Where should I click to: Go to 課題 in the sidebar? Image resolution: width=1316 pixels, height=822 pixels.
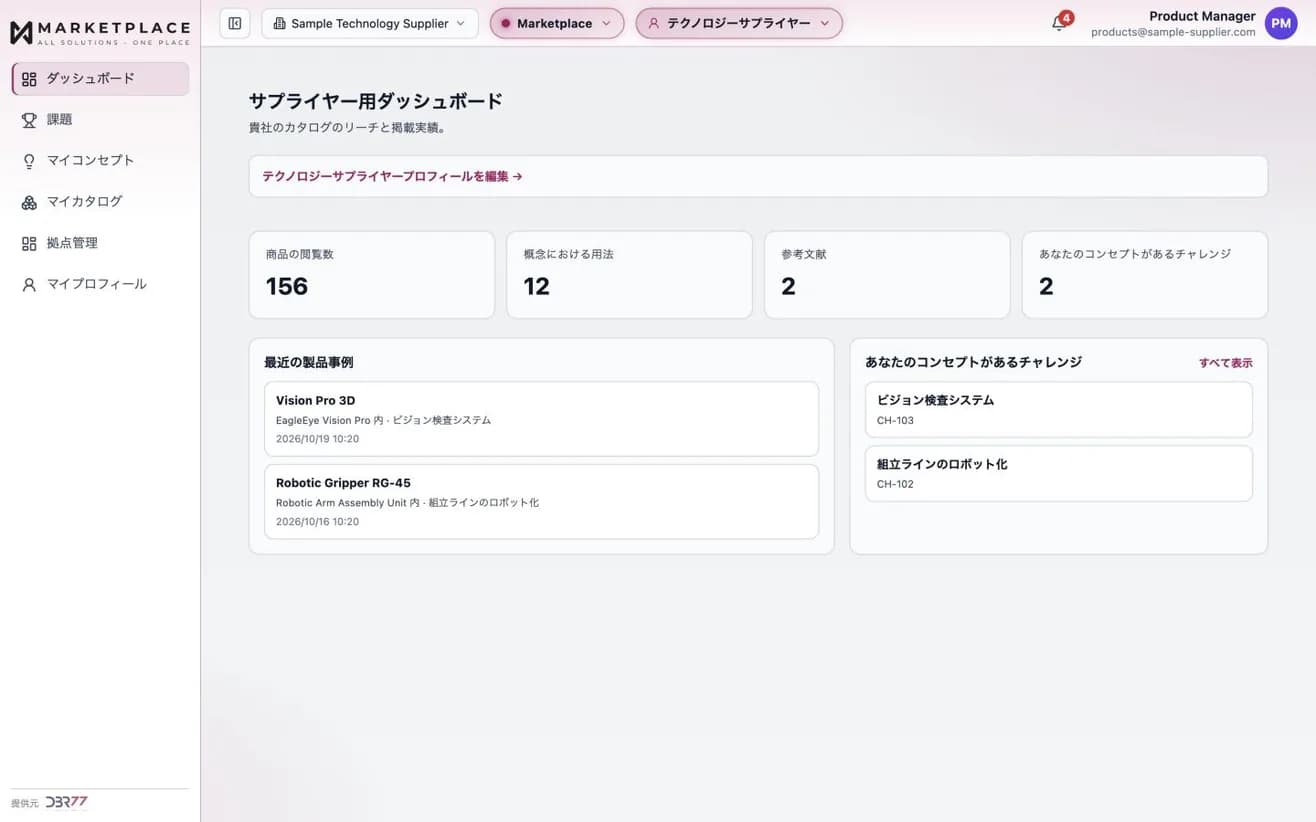100,120
